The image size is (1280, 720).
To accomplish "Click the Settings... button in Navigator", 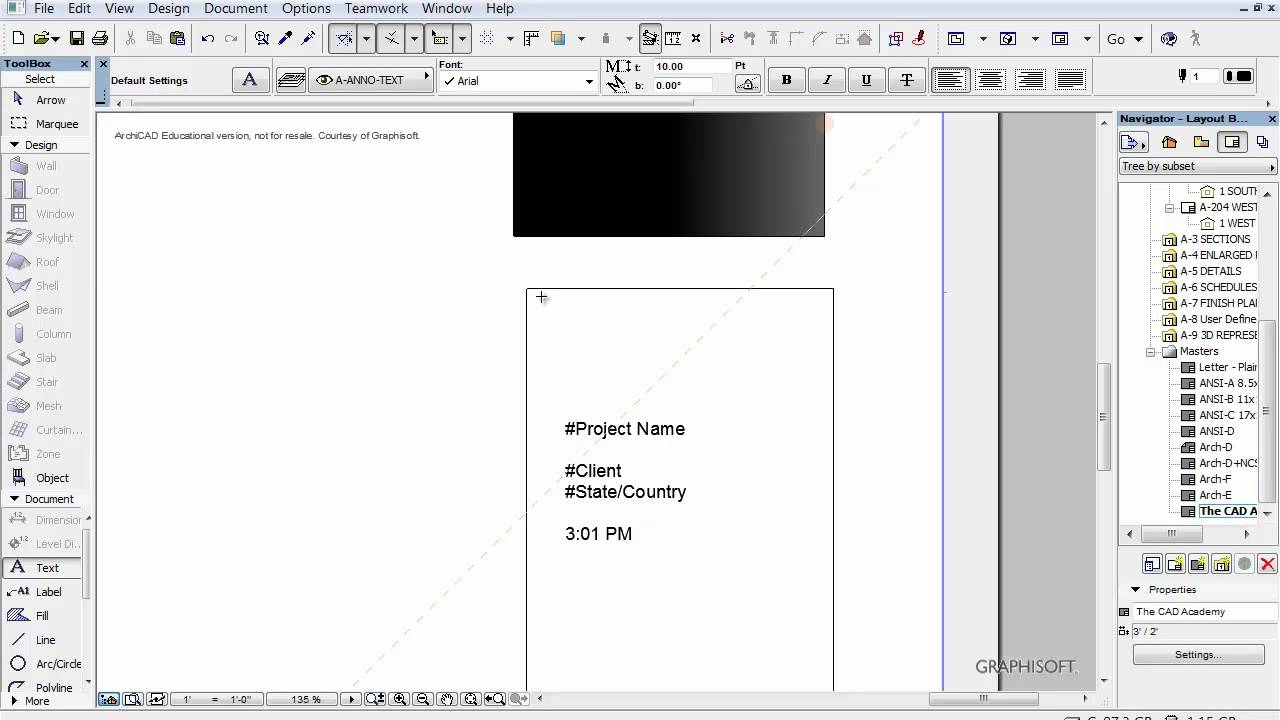I will pyautogui.click(x=1197, y=655).
